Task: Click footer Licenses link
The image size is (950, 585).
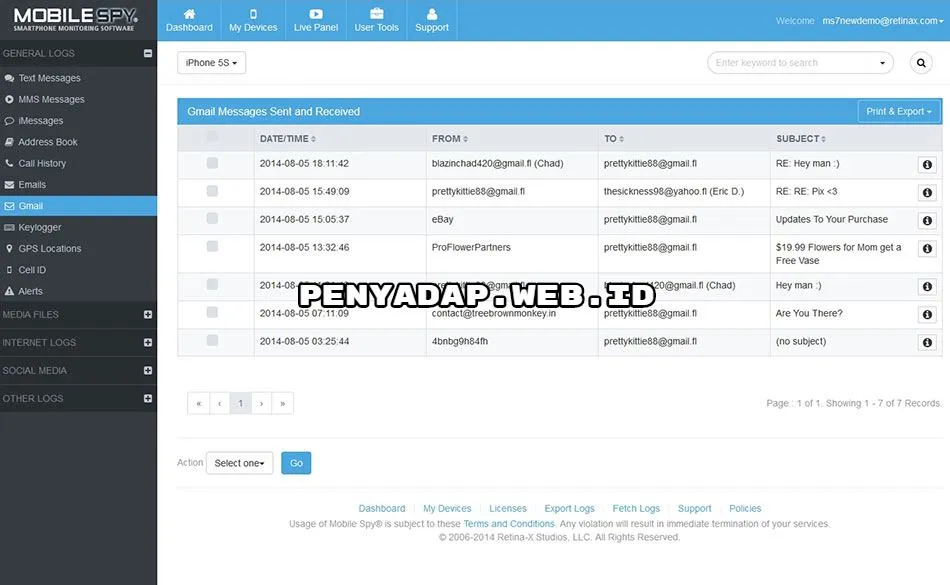Action: point(508,509)
